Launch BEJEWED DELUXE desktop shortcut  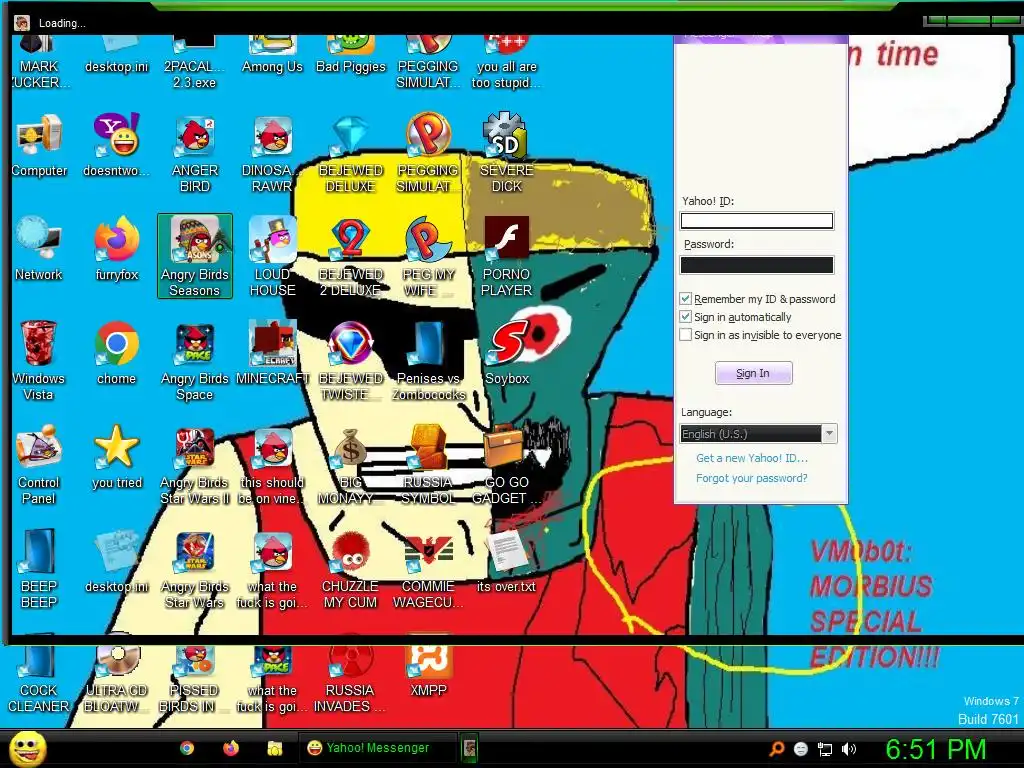tap(351, 153)
